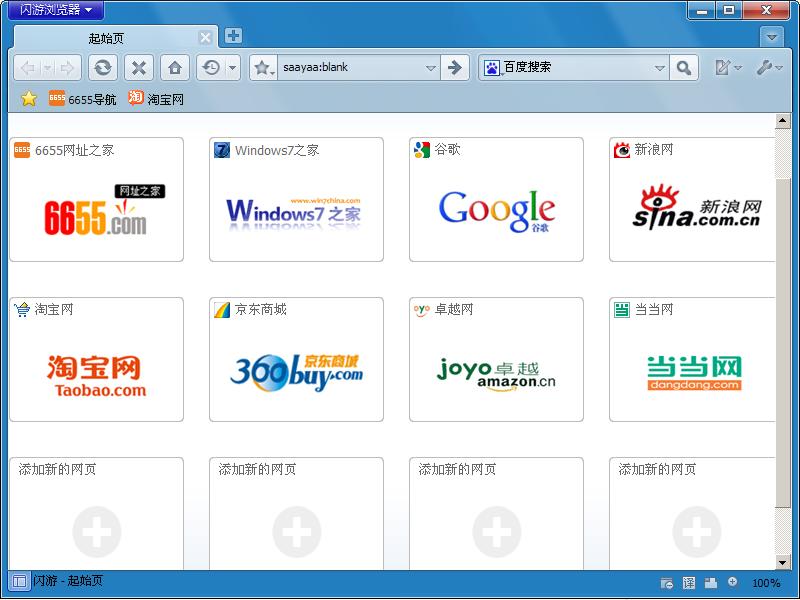The width and height of the screenshot is (800, 600).
Task: Click the status bar icon left of zoom magnifier
Action: (x=711, y=583)
